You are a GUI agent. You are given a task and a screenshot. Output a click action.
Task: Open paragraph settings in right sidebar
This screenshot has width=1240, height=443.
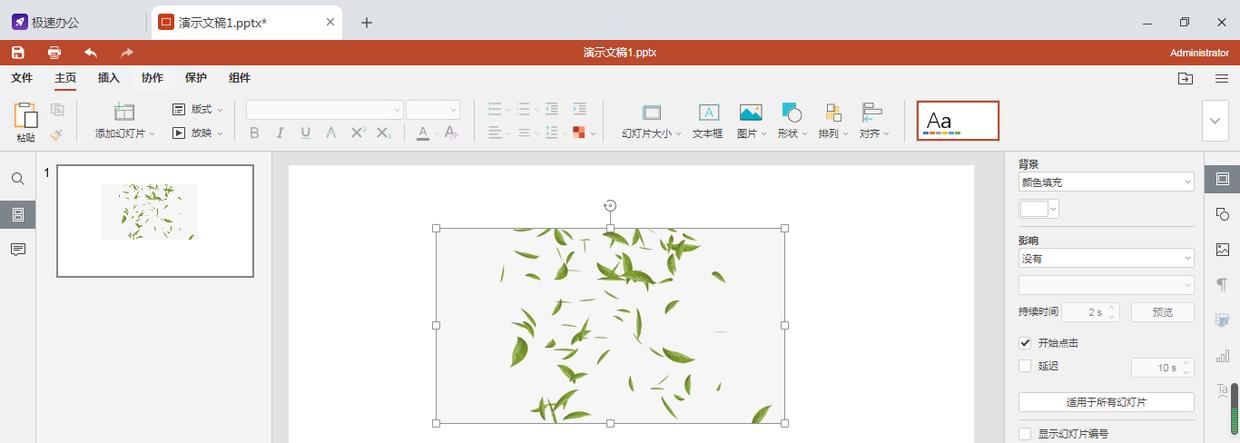(1222, 285)
